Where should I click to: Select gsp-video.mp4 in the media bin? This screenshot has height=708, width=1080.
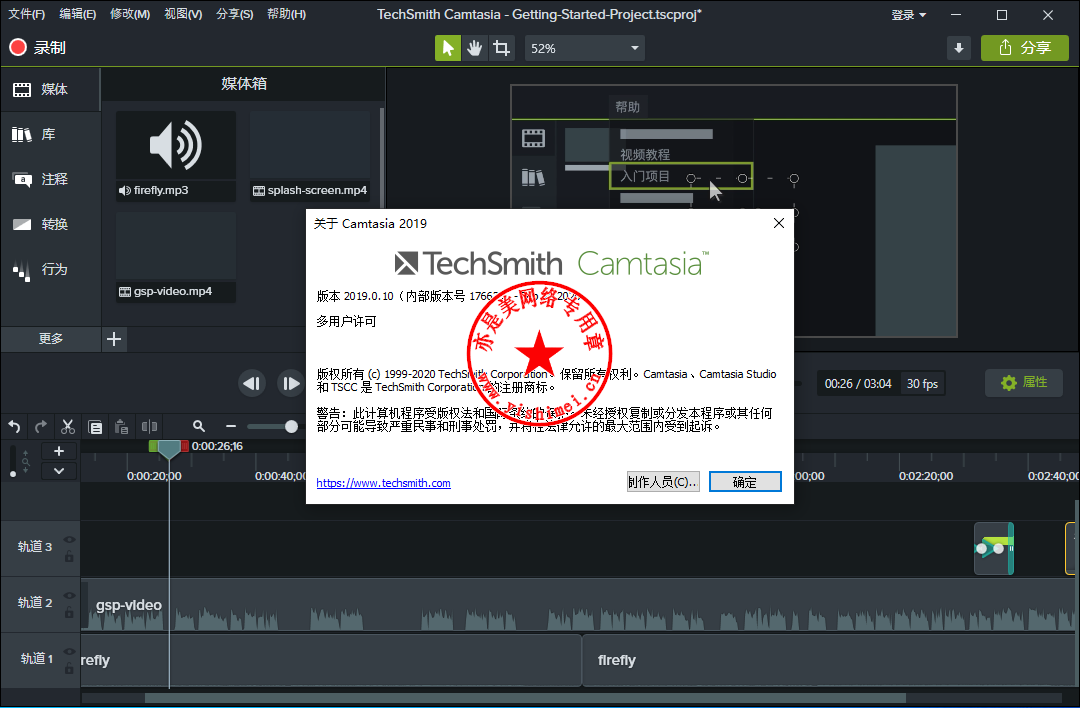[x=176, y=257]
